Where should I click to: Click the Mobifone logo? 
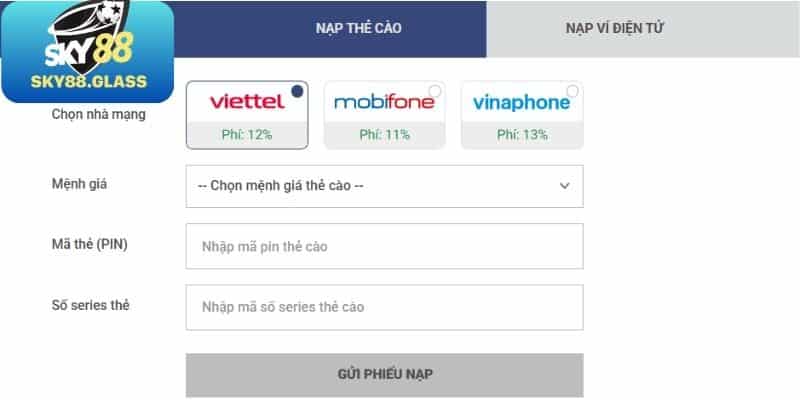point(384,102)
